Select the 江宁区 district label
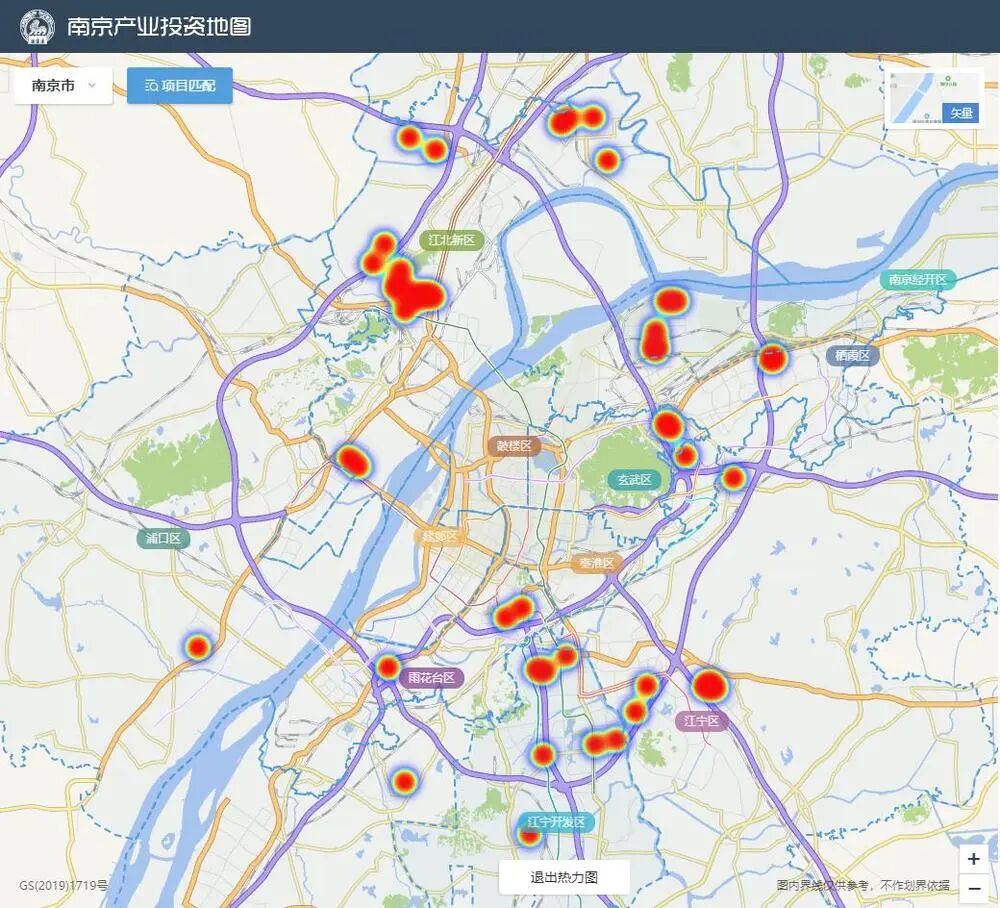This screenshot has height=908, width=1000. pyautogui.click(x=702, y=721)
